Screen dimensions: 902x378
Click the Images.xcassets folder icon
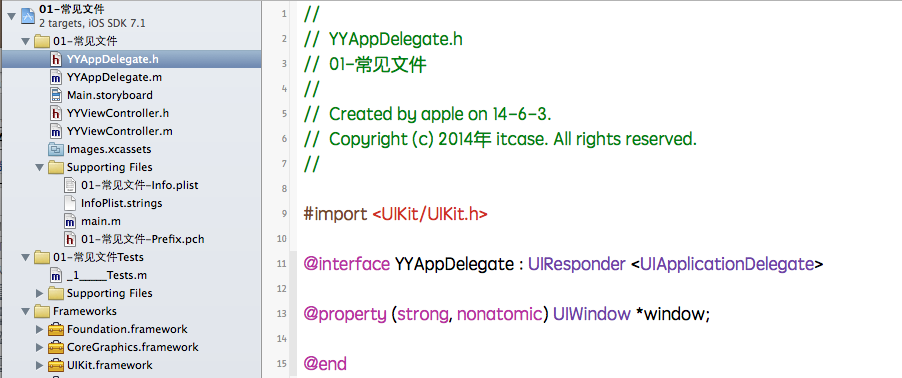(56, 149)
